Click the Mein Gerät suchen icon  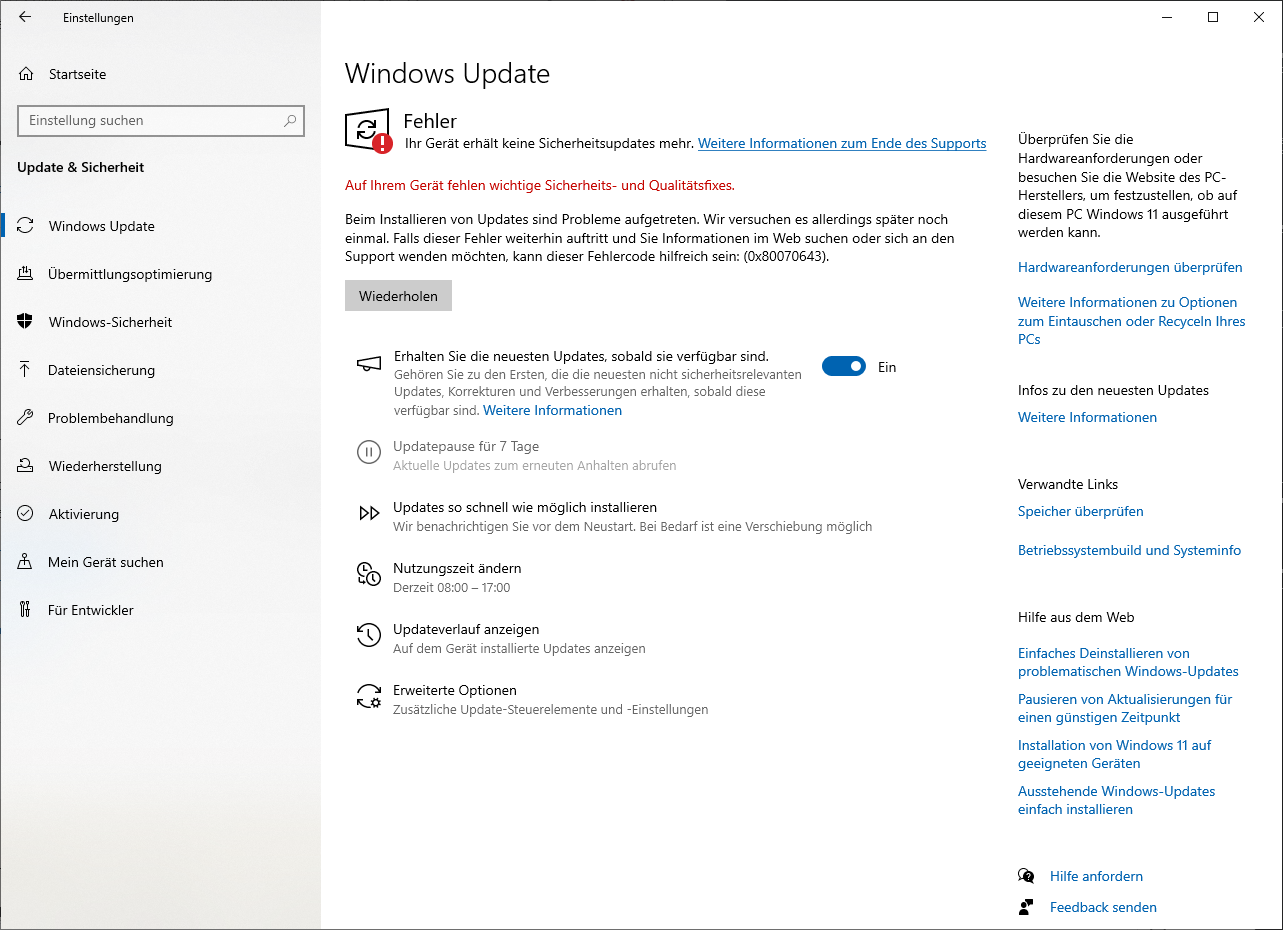pos(26,562)
